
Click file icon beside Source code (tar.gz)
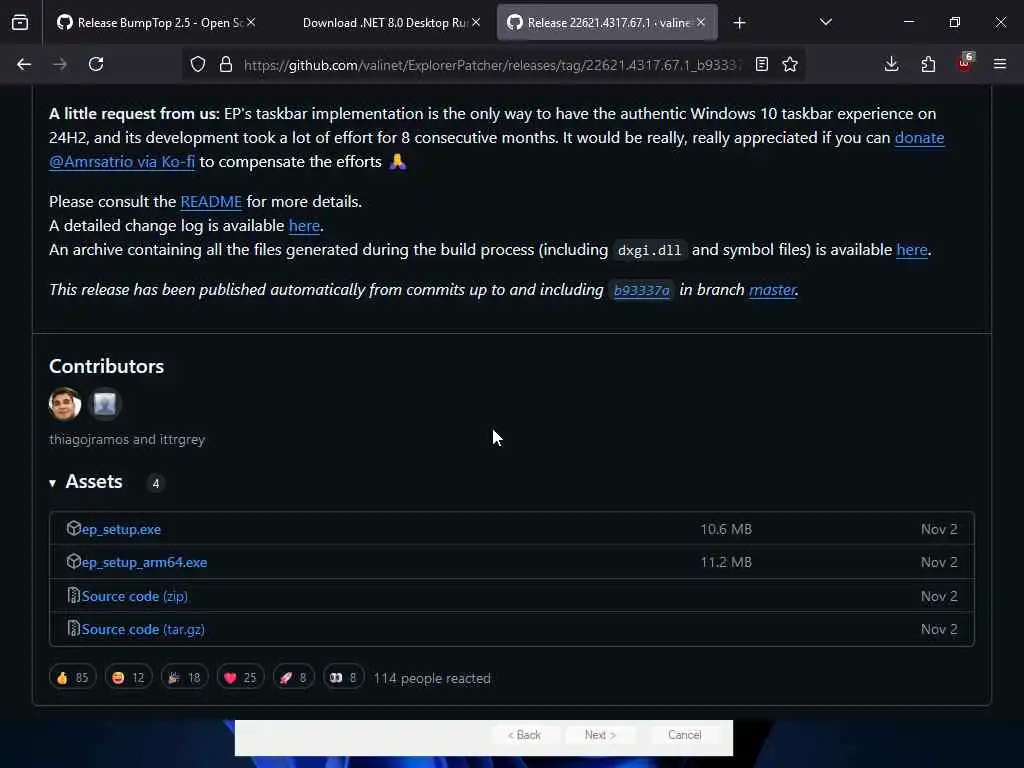coord(73,628)
